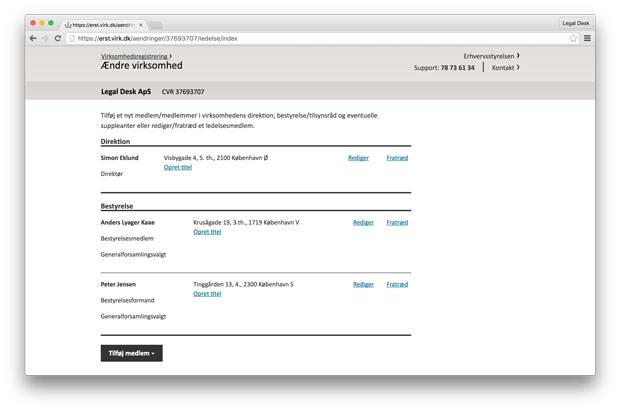
Task: Click the name Peter Jensen
Action: (x=118, y=284)
